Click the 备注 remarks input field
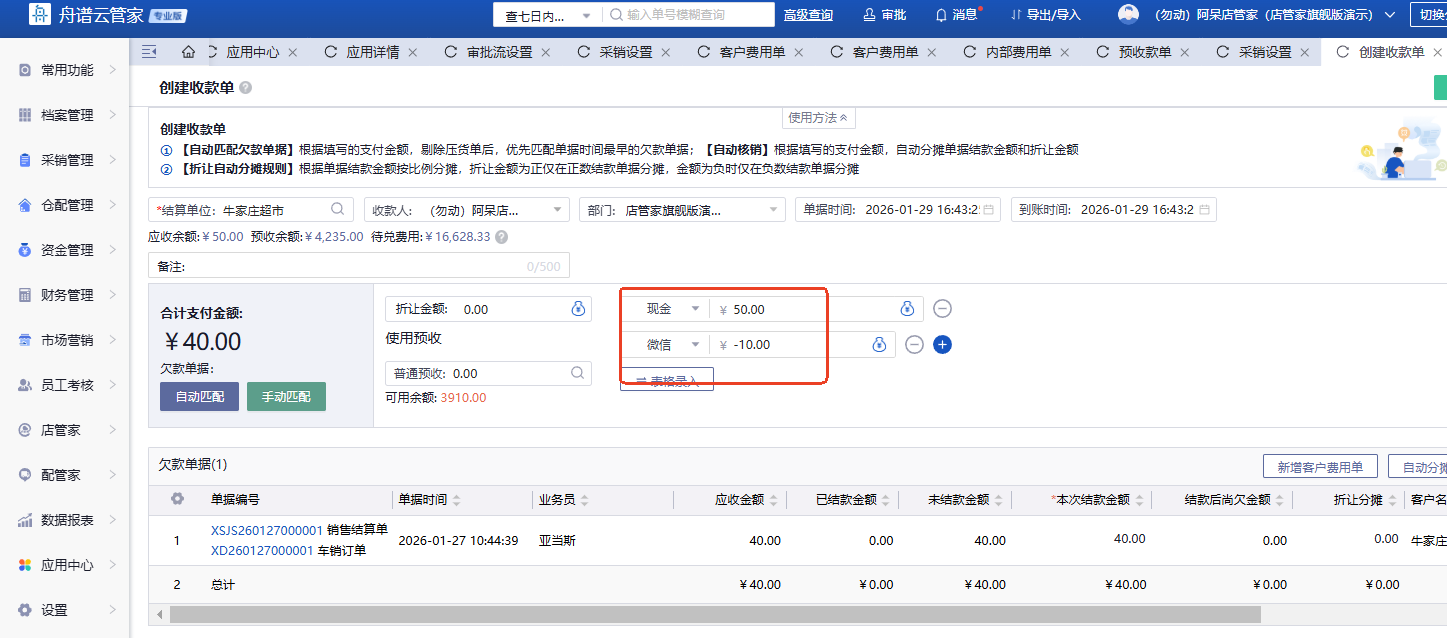The width and height of the screenshot is (1447, 638). click(355, 267)
